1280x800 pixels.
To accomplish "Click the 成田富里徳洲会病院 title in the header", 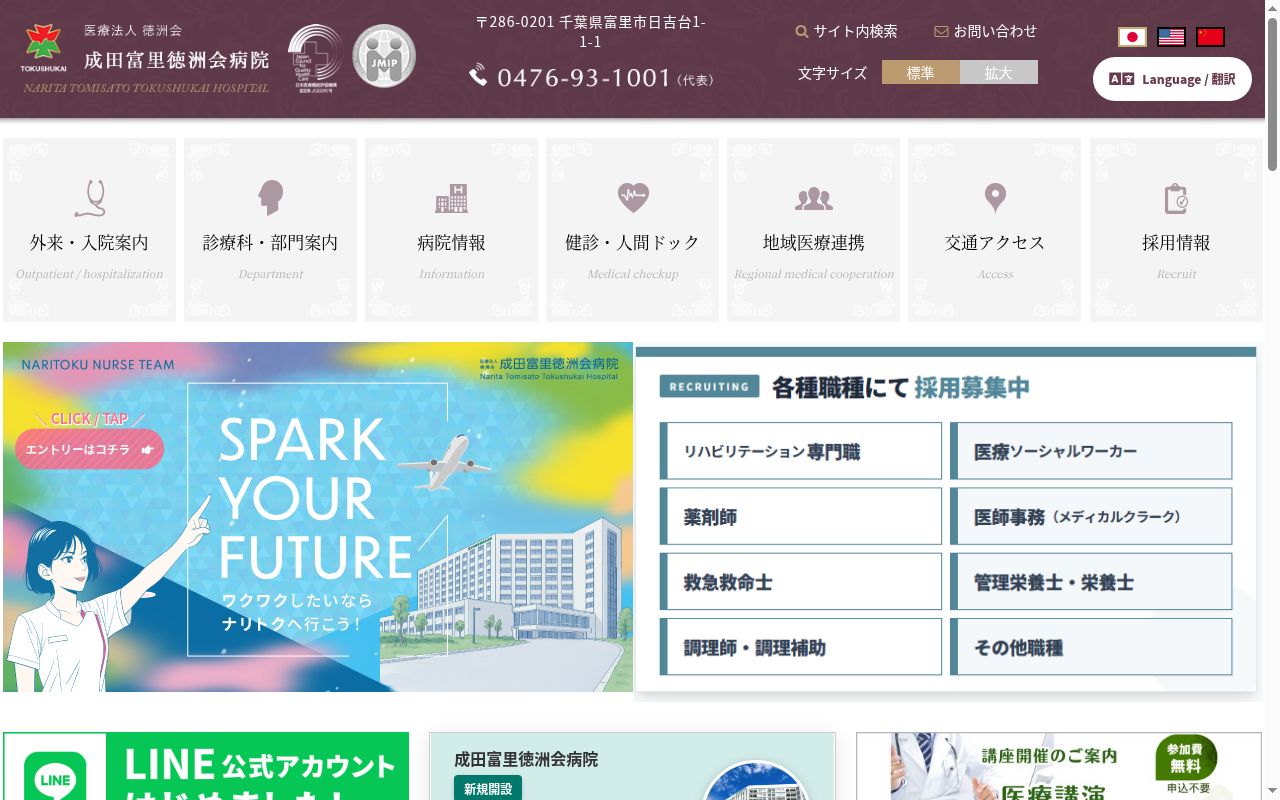I will [176, 60].
